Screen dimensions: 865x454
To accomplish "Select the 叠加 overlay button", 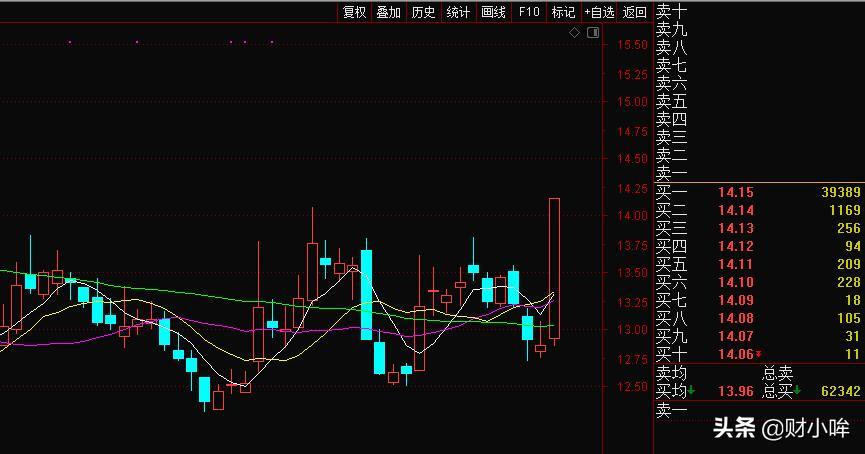I will click(388, 12).
